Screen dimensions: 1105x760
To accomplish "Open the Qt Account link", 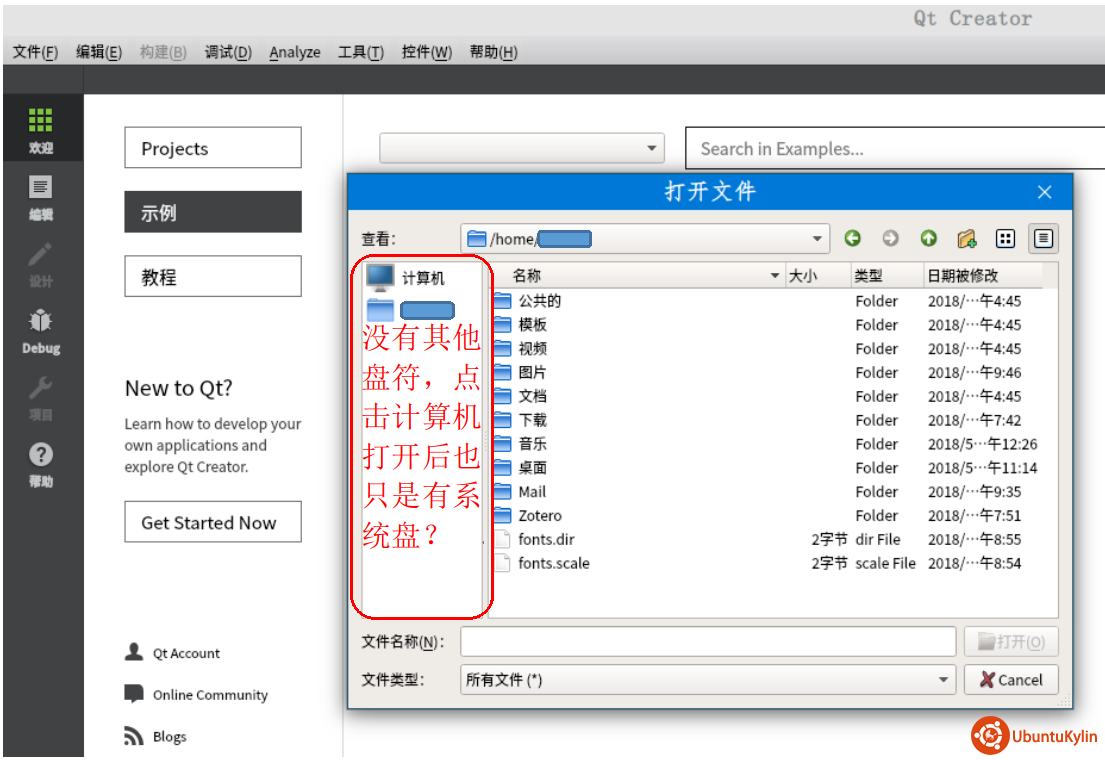I will pyautogui.click(x=173, y=653).
